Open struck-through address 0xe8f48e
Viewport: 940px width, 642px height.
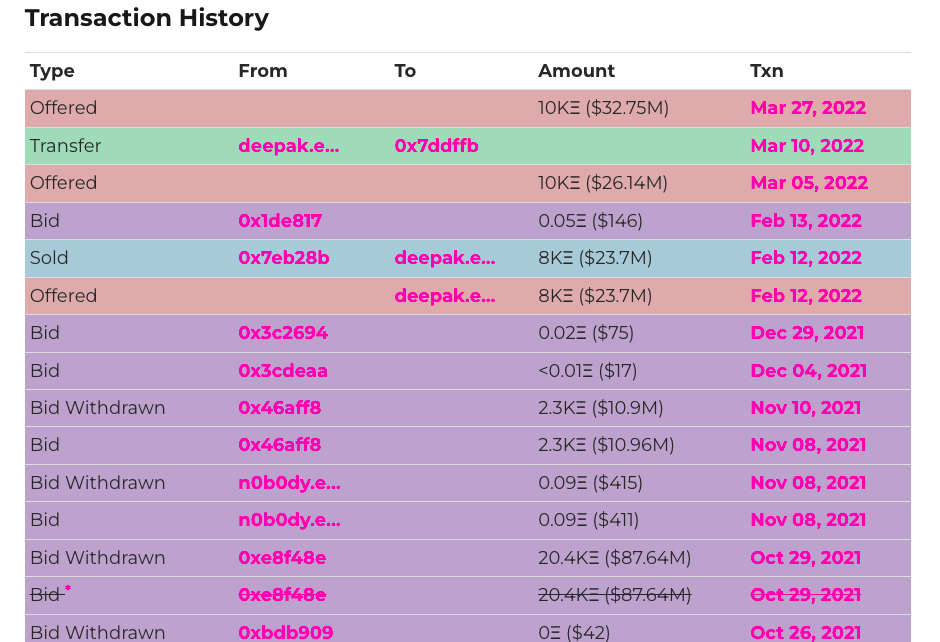282,595
